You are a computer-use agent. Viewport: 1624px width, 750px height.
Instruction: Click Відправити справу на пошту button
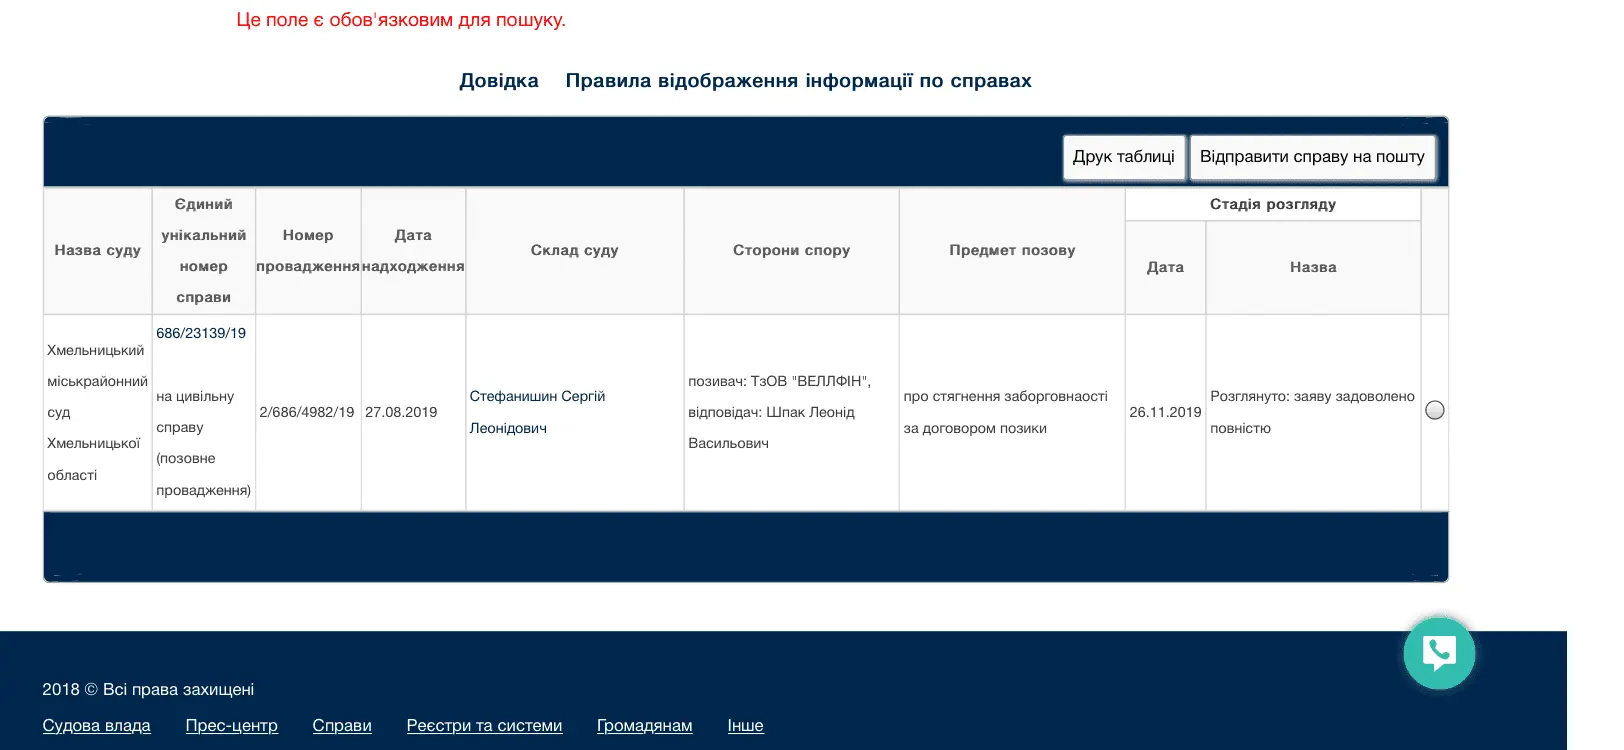pos(1311,157)
